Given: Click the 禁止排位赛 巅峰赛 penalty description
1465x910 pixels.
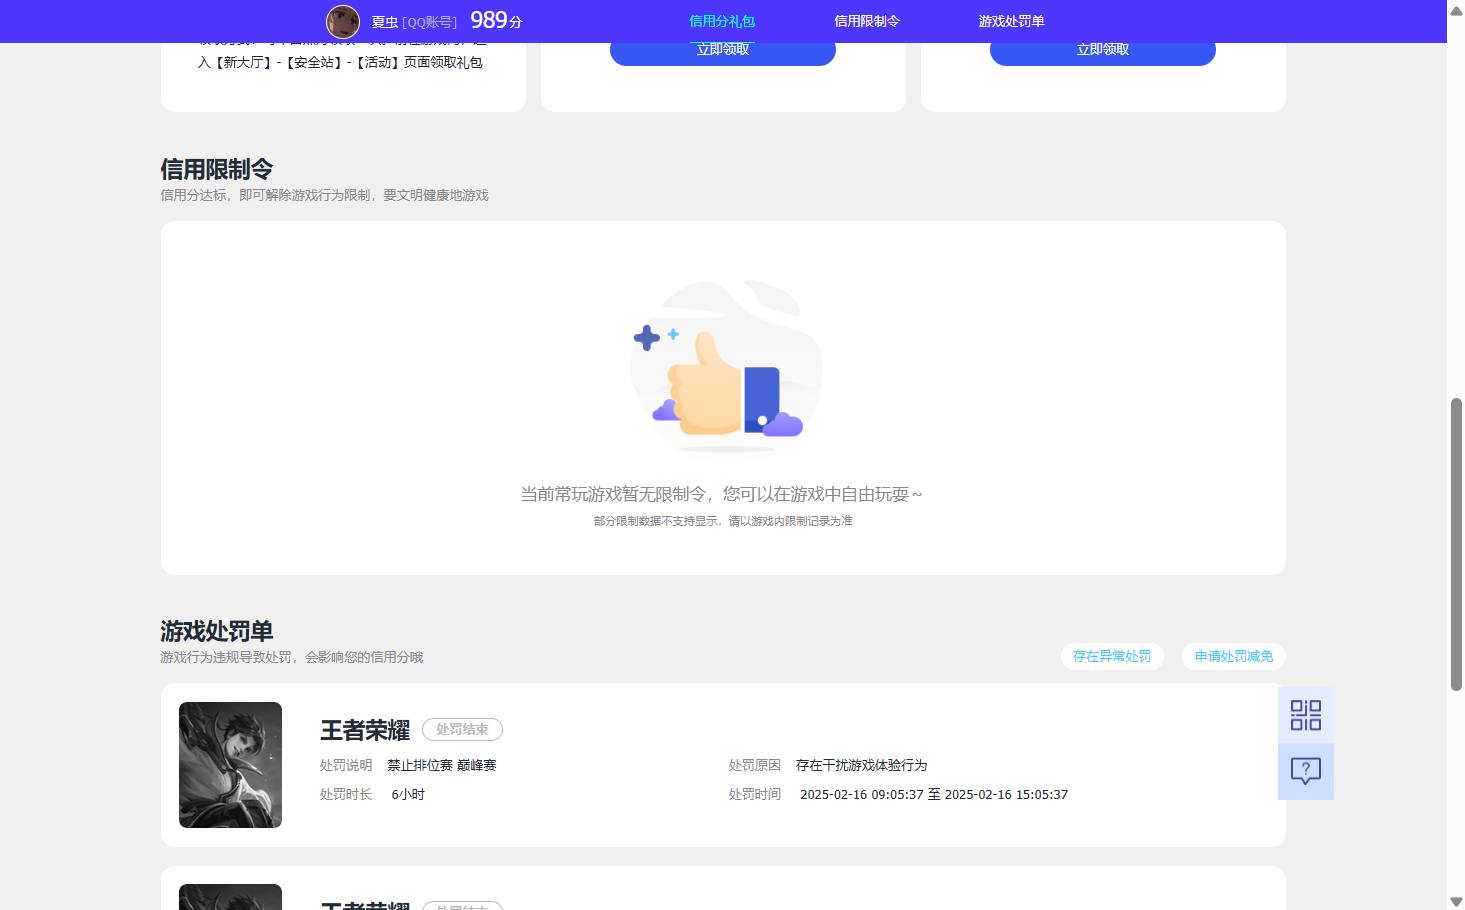Looking at the screenshot, I should pos(442,765).
